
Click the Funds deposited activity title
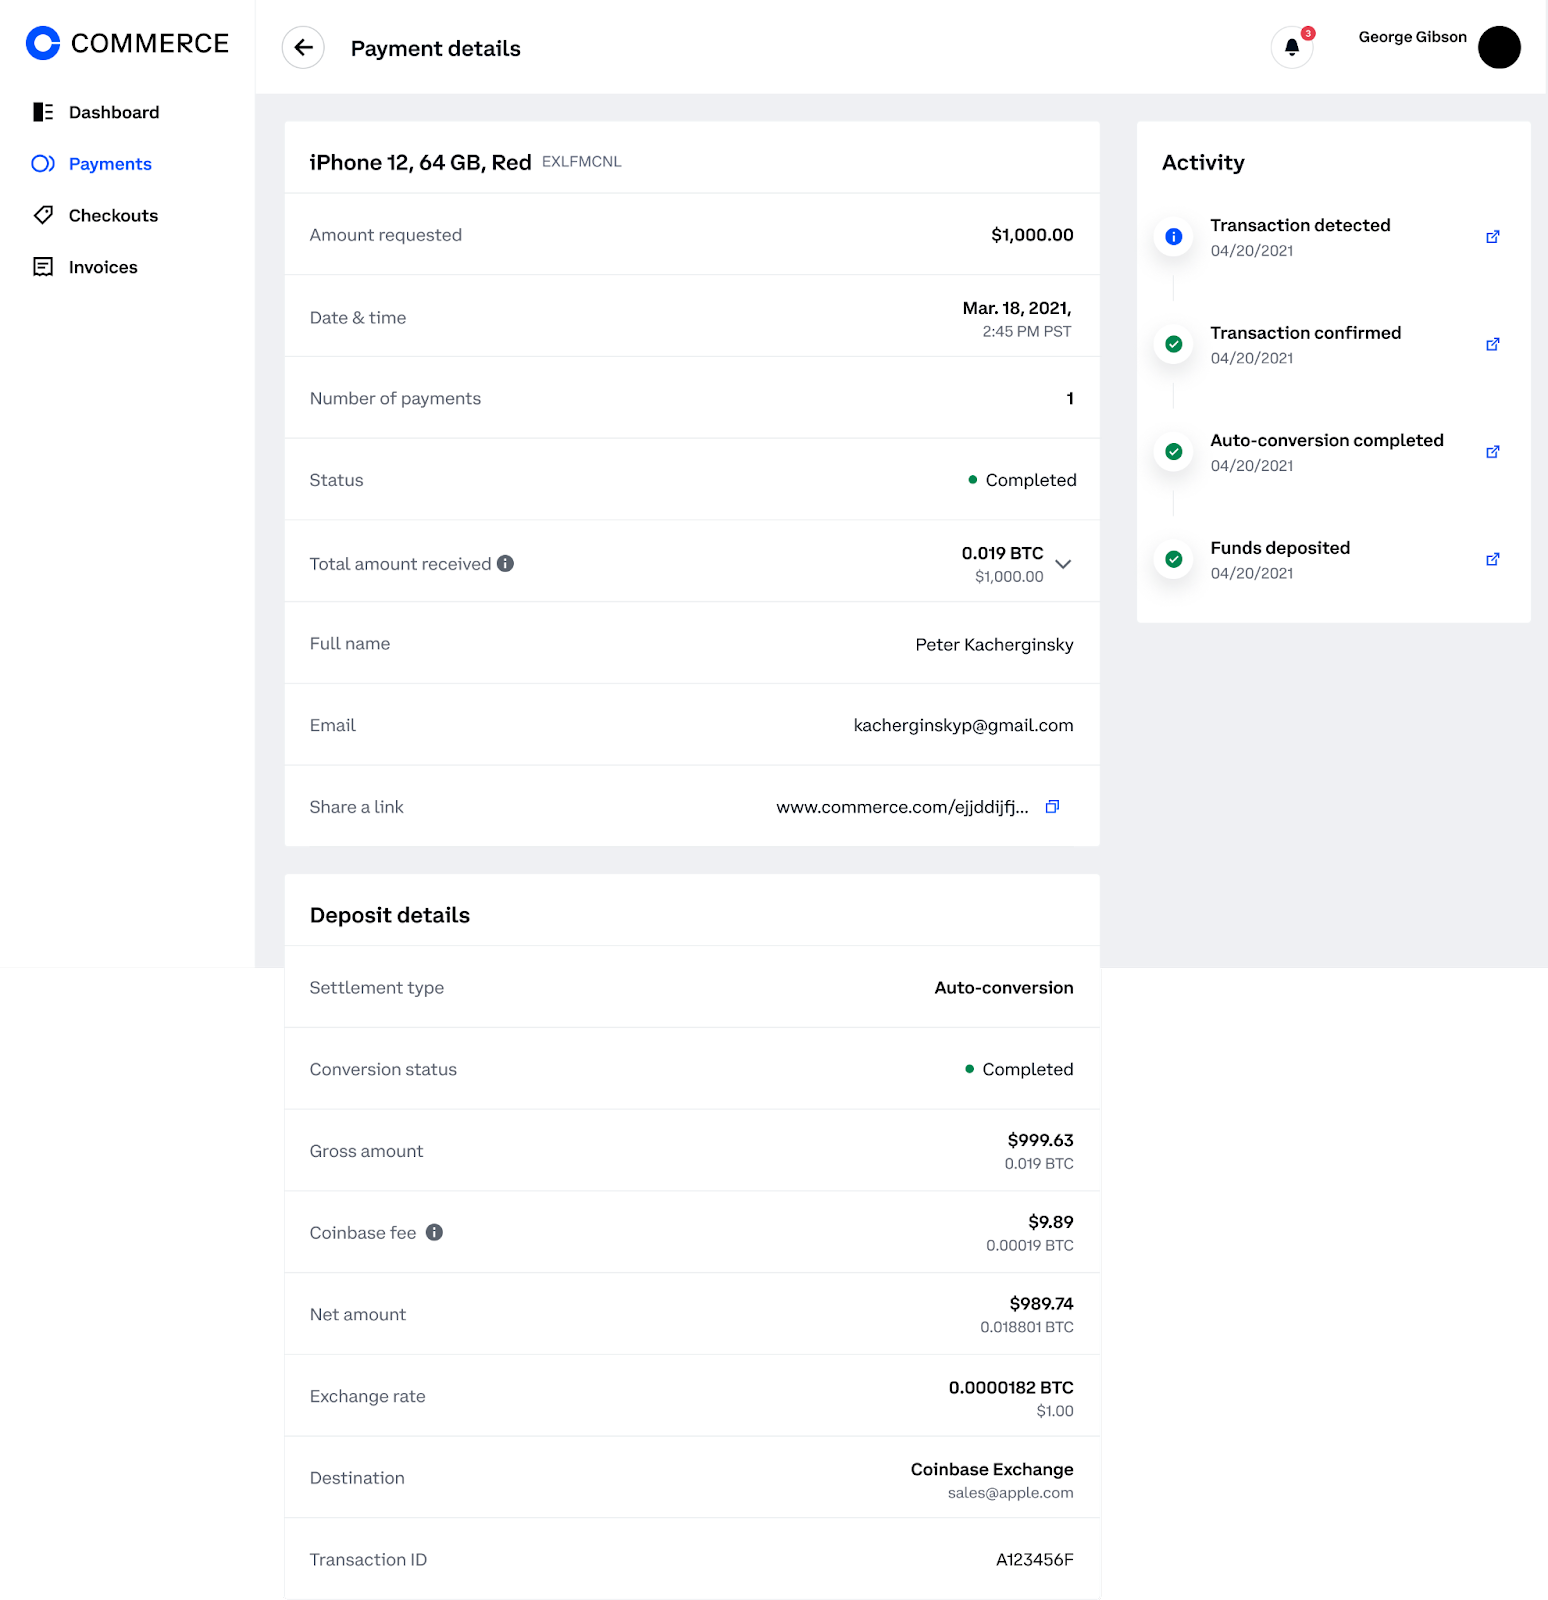pos(1280,548)
